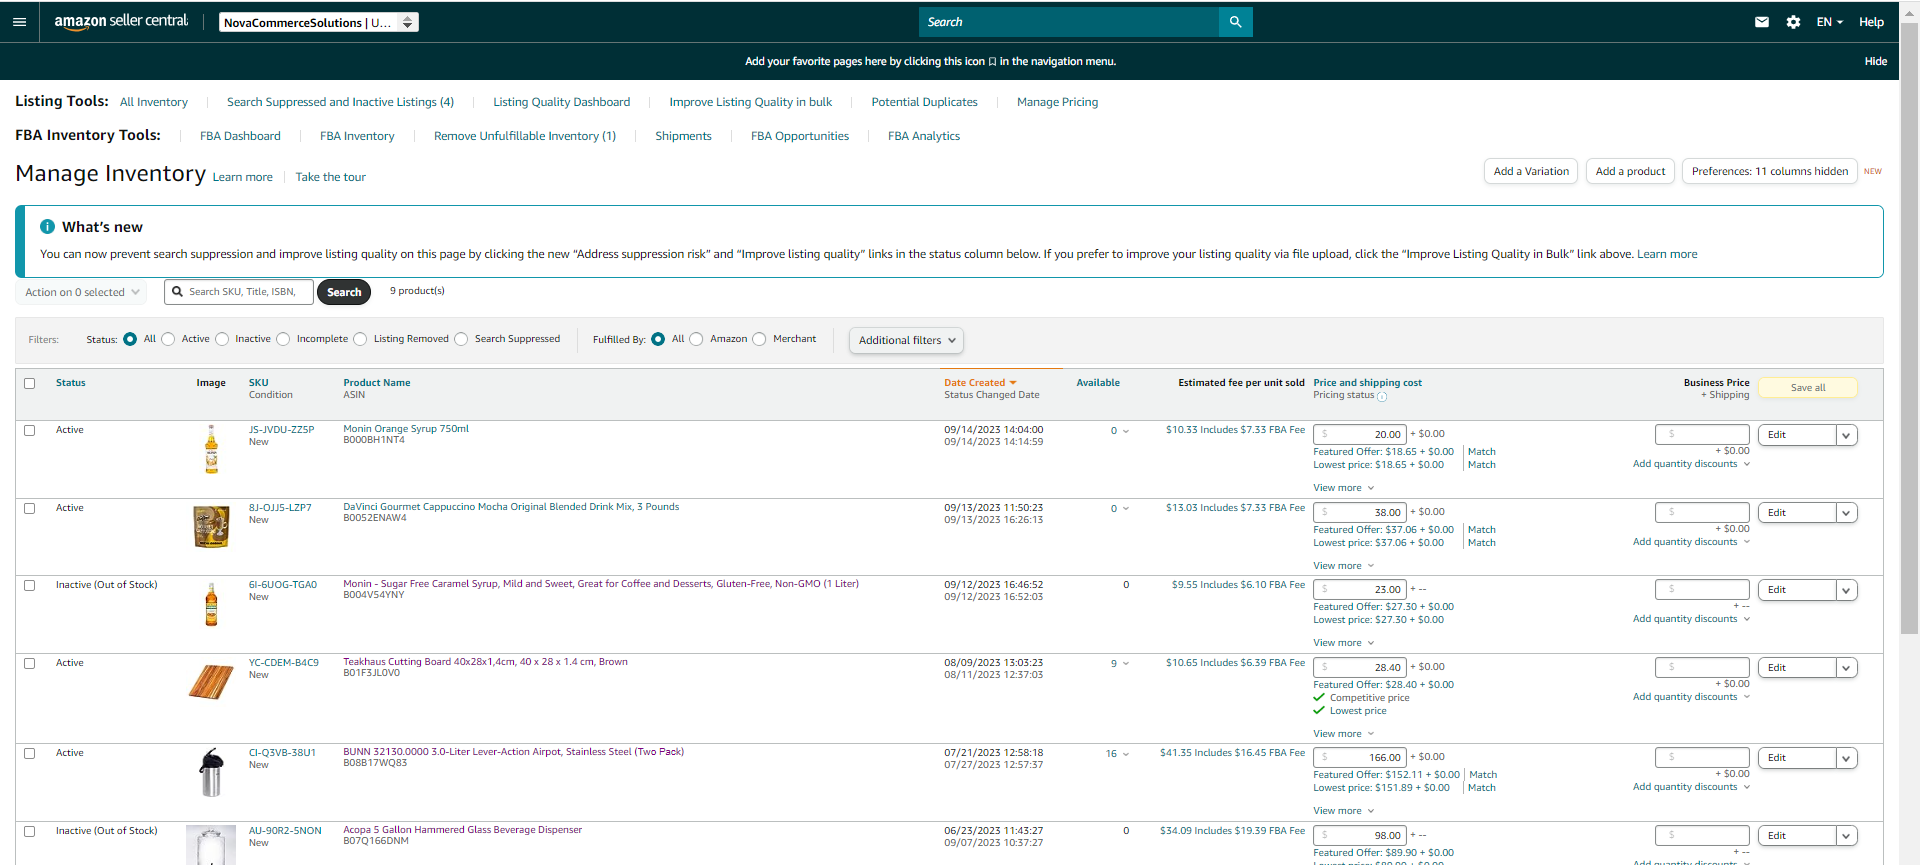
Task: Open the settings gear icon
Action: (1793, 22)
